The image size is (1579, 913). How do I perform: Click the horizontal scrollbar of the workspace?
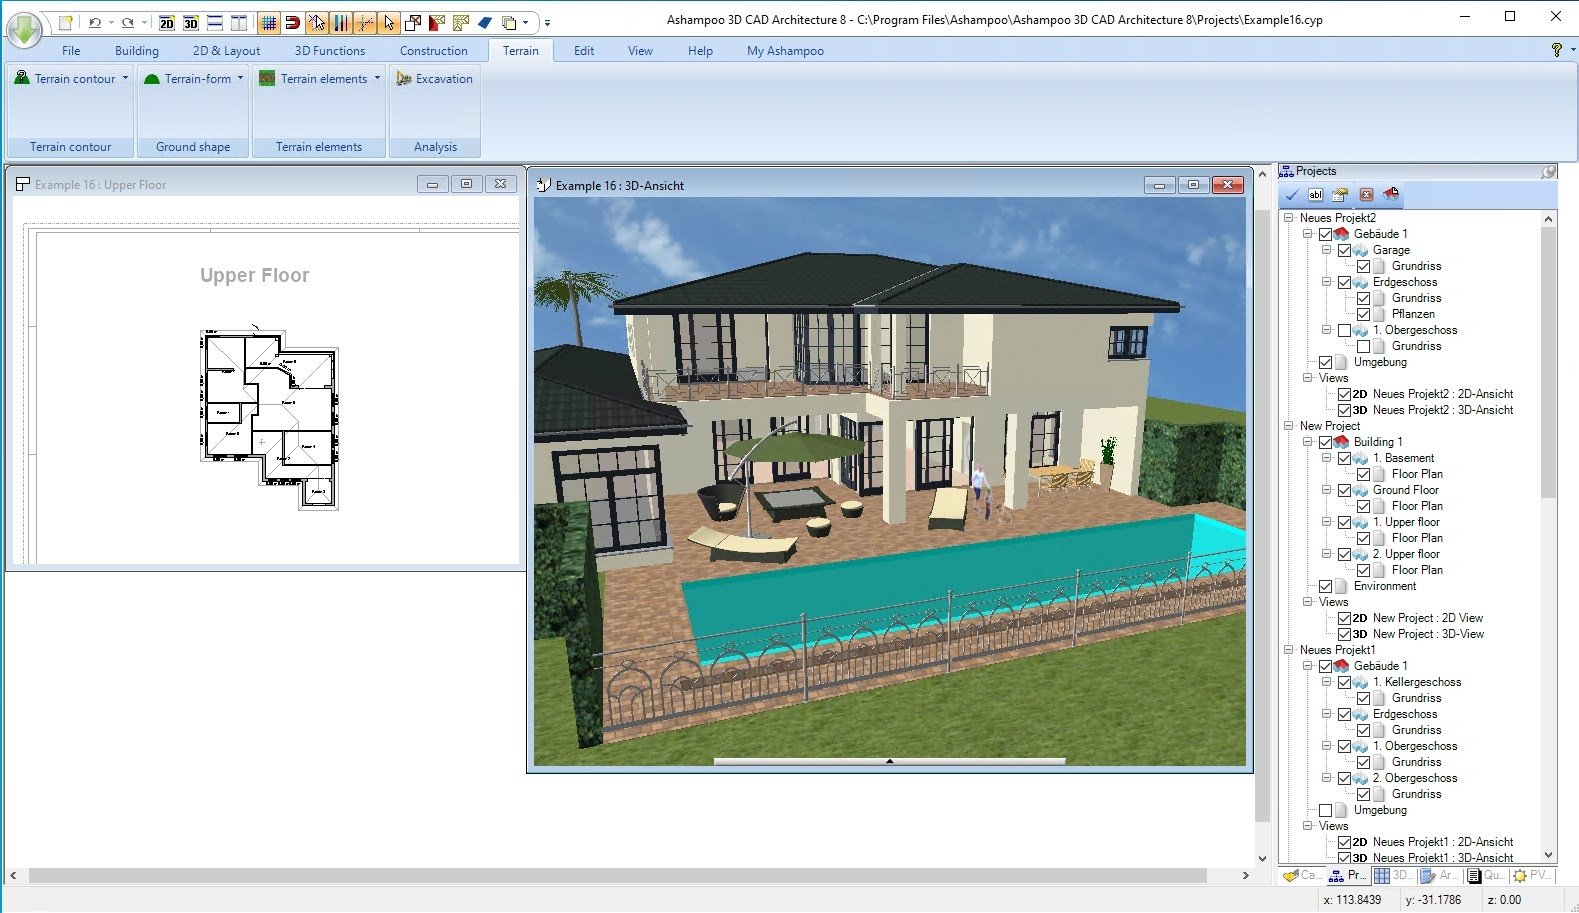pos(617,876)
